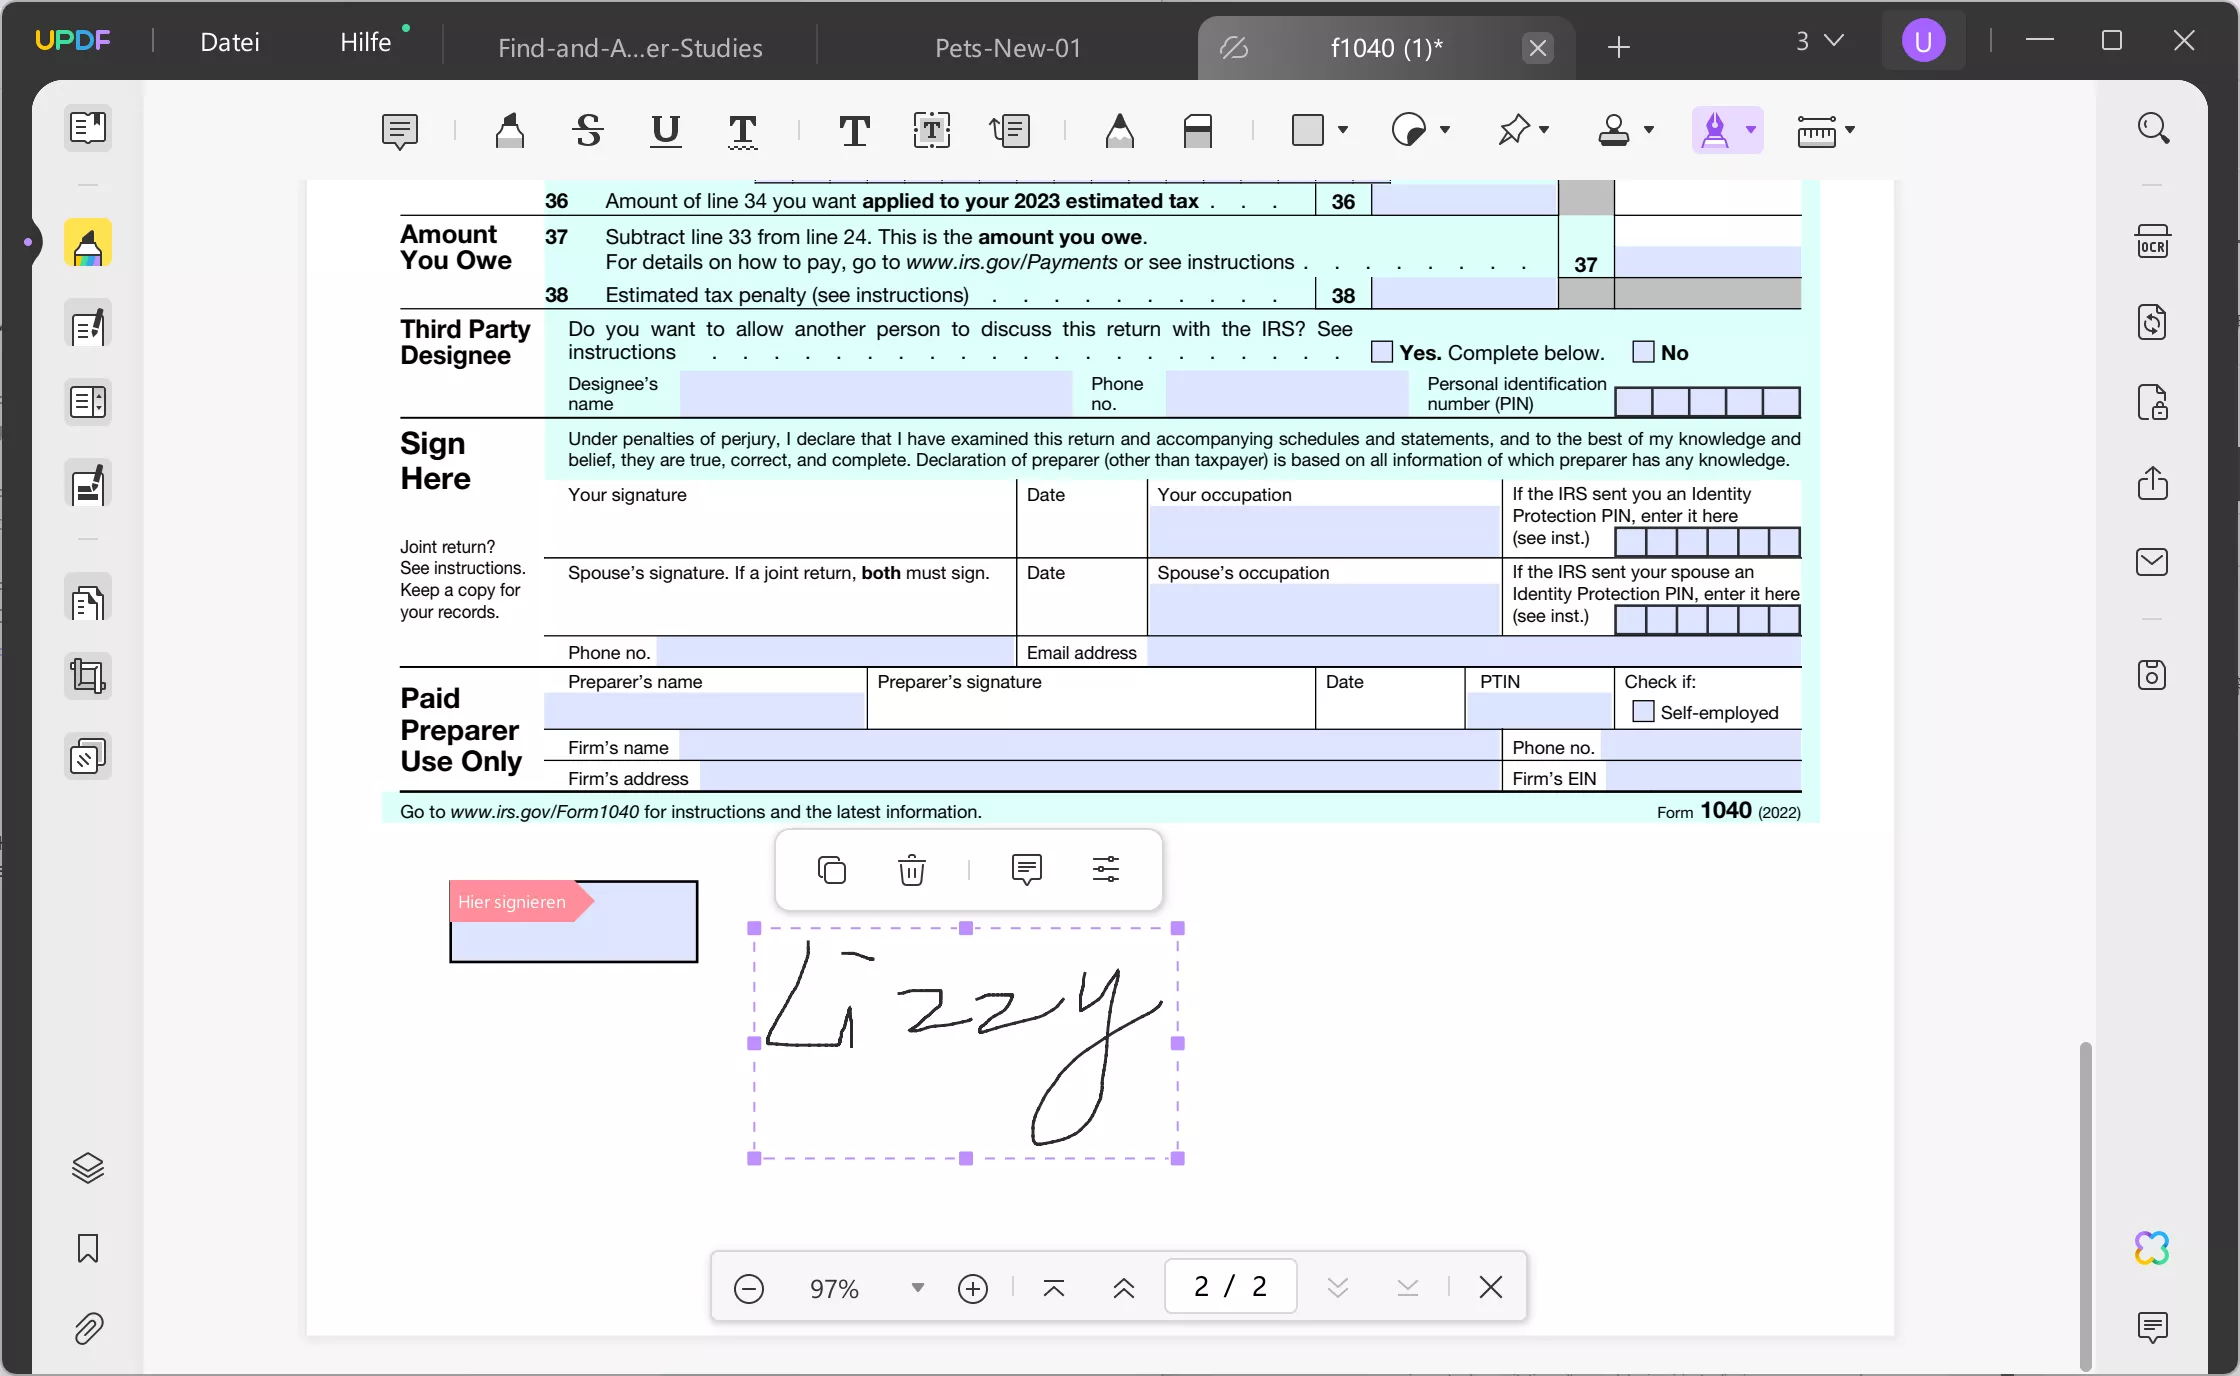The width and height of the screenshot is (2240, 1376).
Task: Click the zoom out minus control
Action: pos(749,1288)
